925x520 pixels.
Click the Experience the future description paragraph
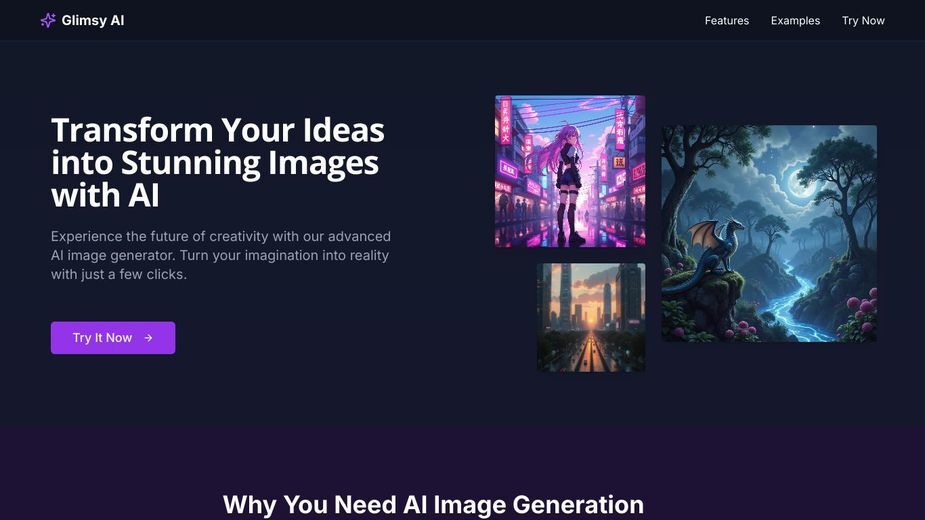click(221, 255)
